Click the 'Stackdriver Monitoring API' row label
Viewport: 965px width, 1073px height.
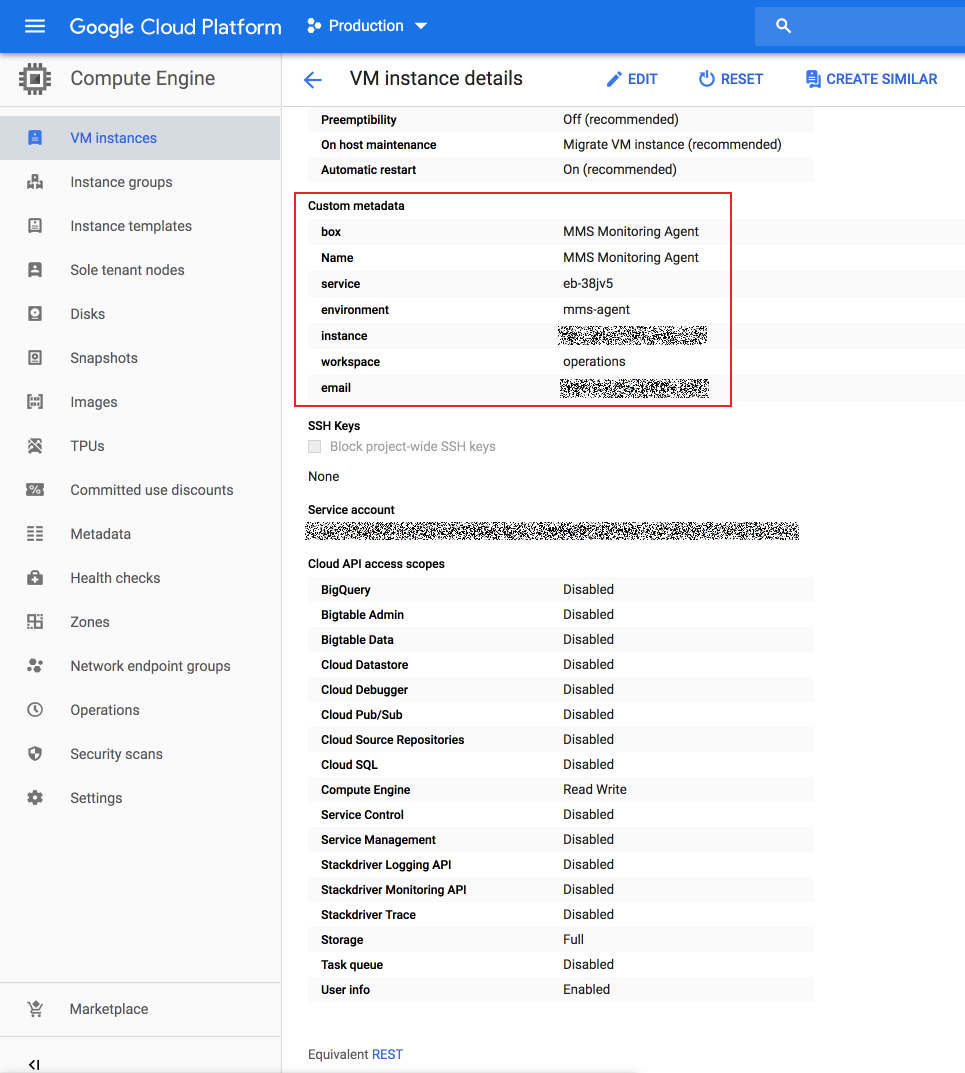pos(394,890)
